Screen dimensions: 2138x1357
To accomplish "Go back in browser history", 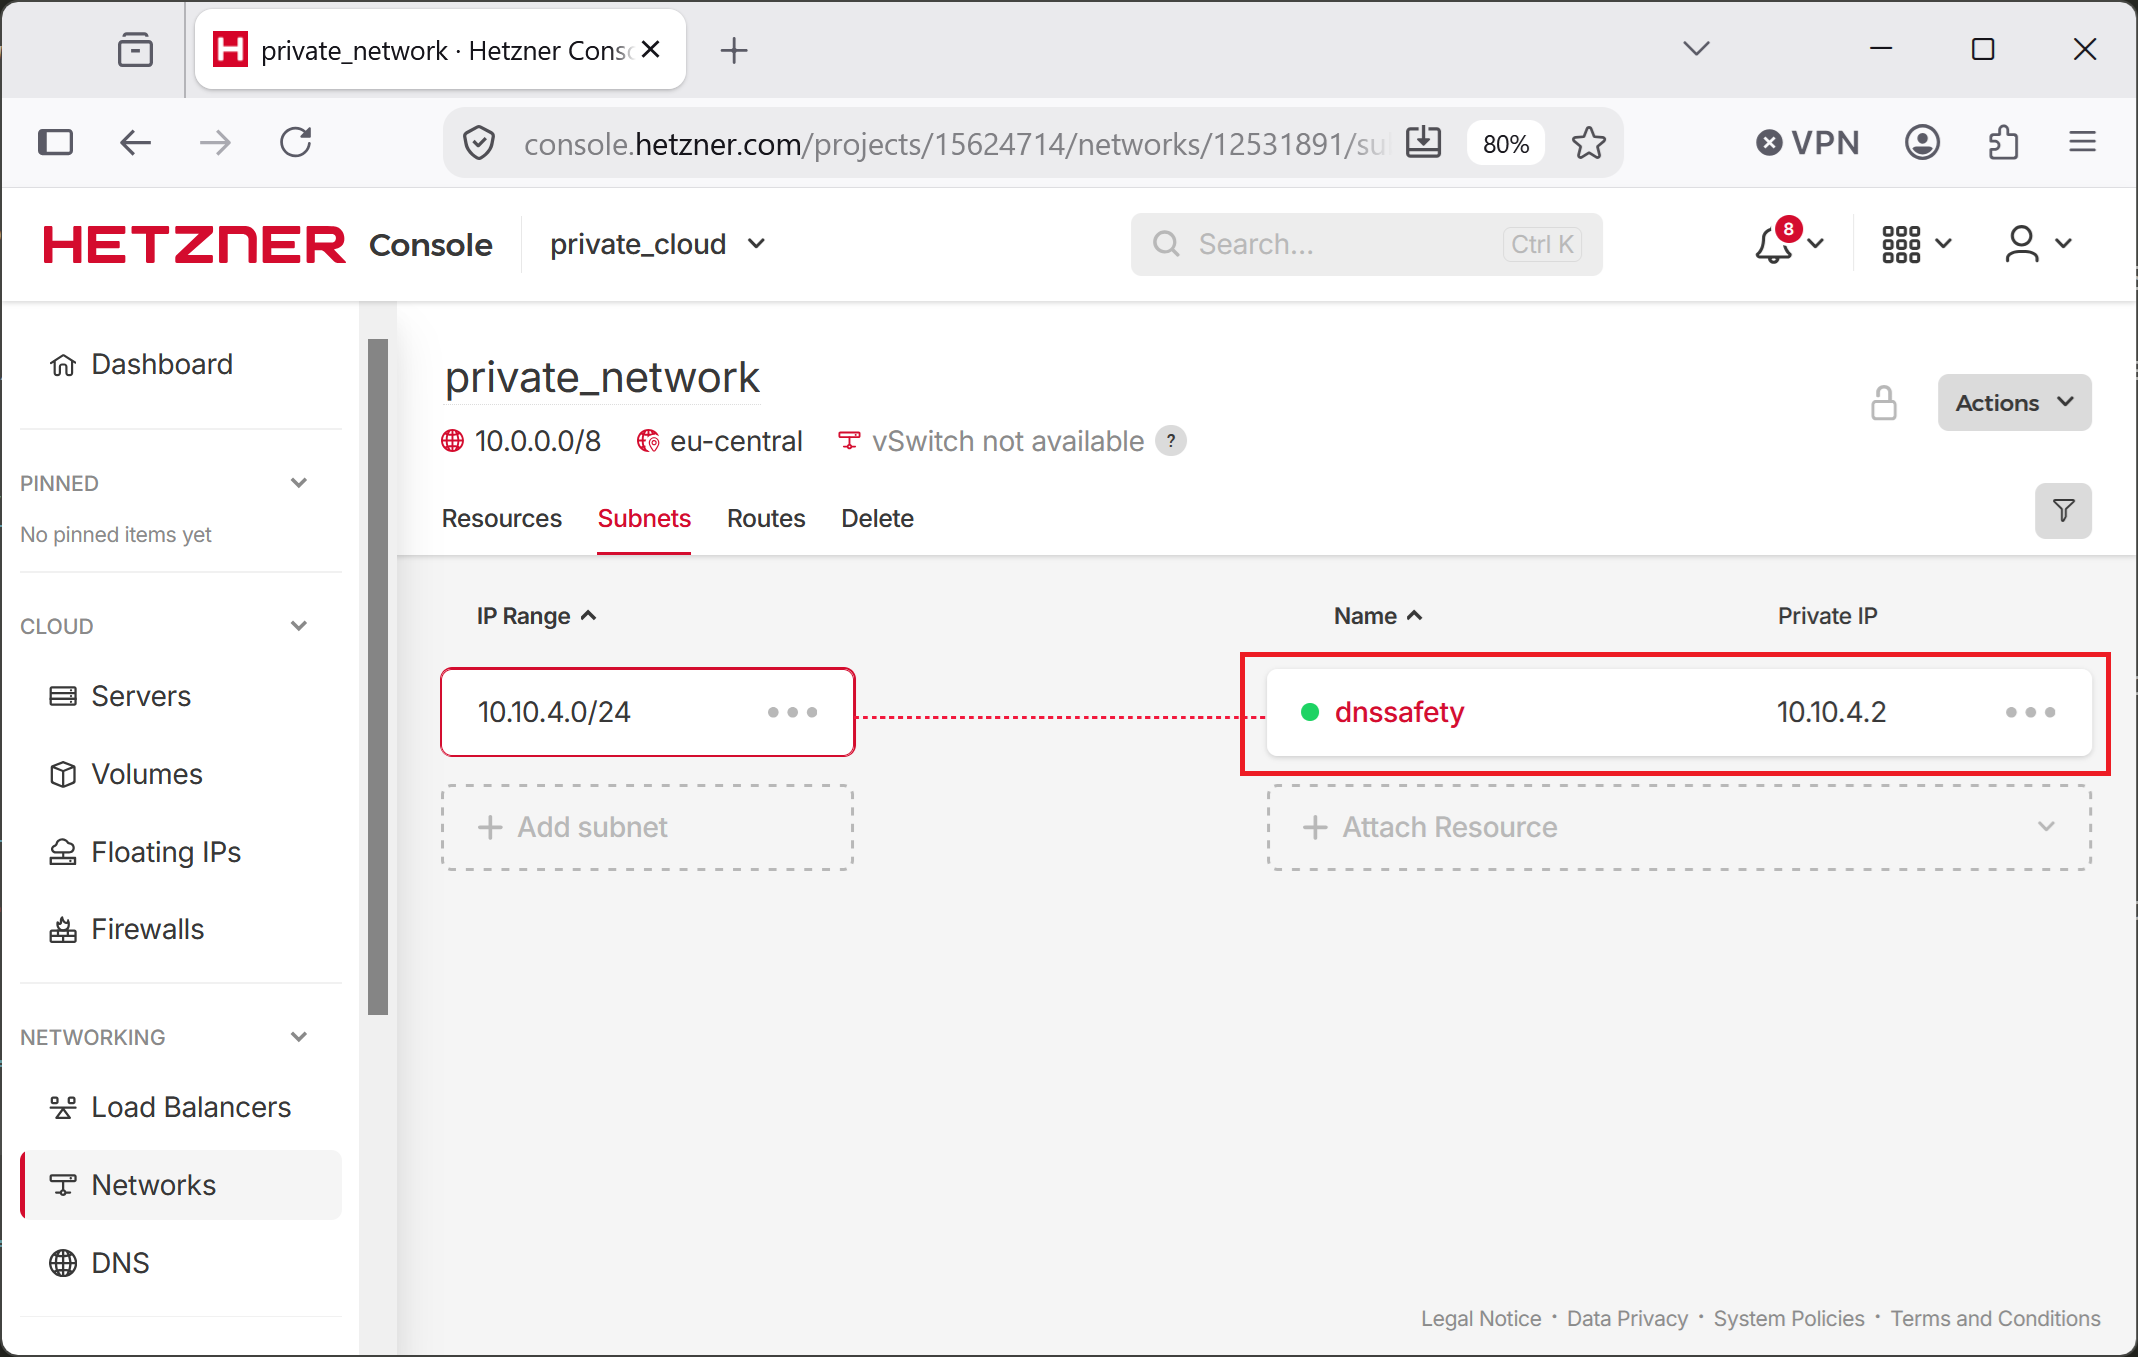I will pyautogui.click(x=135, y=143).
